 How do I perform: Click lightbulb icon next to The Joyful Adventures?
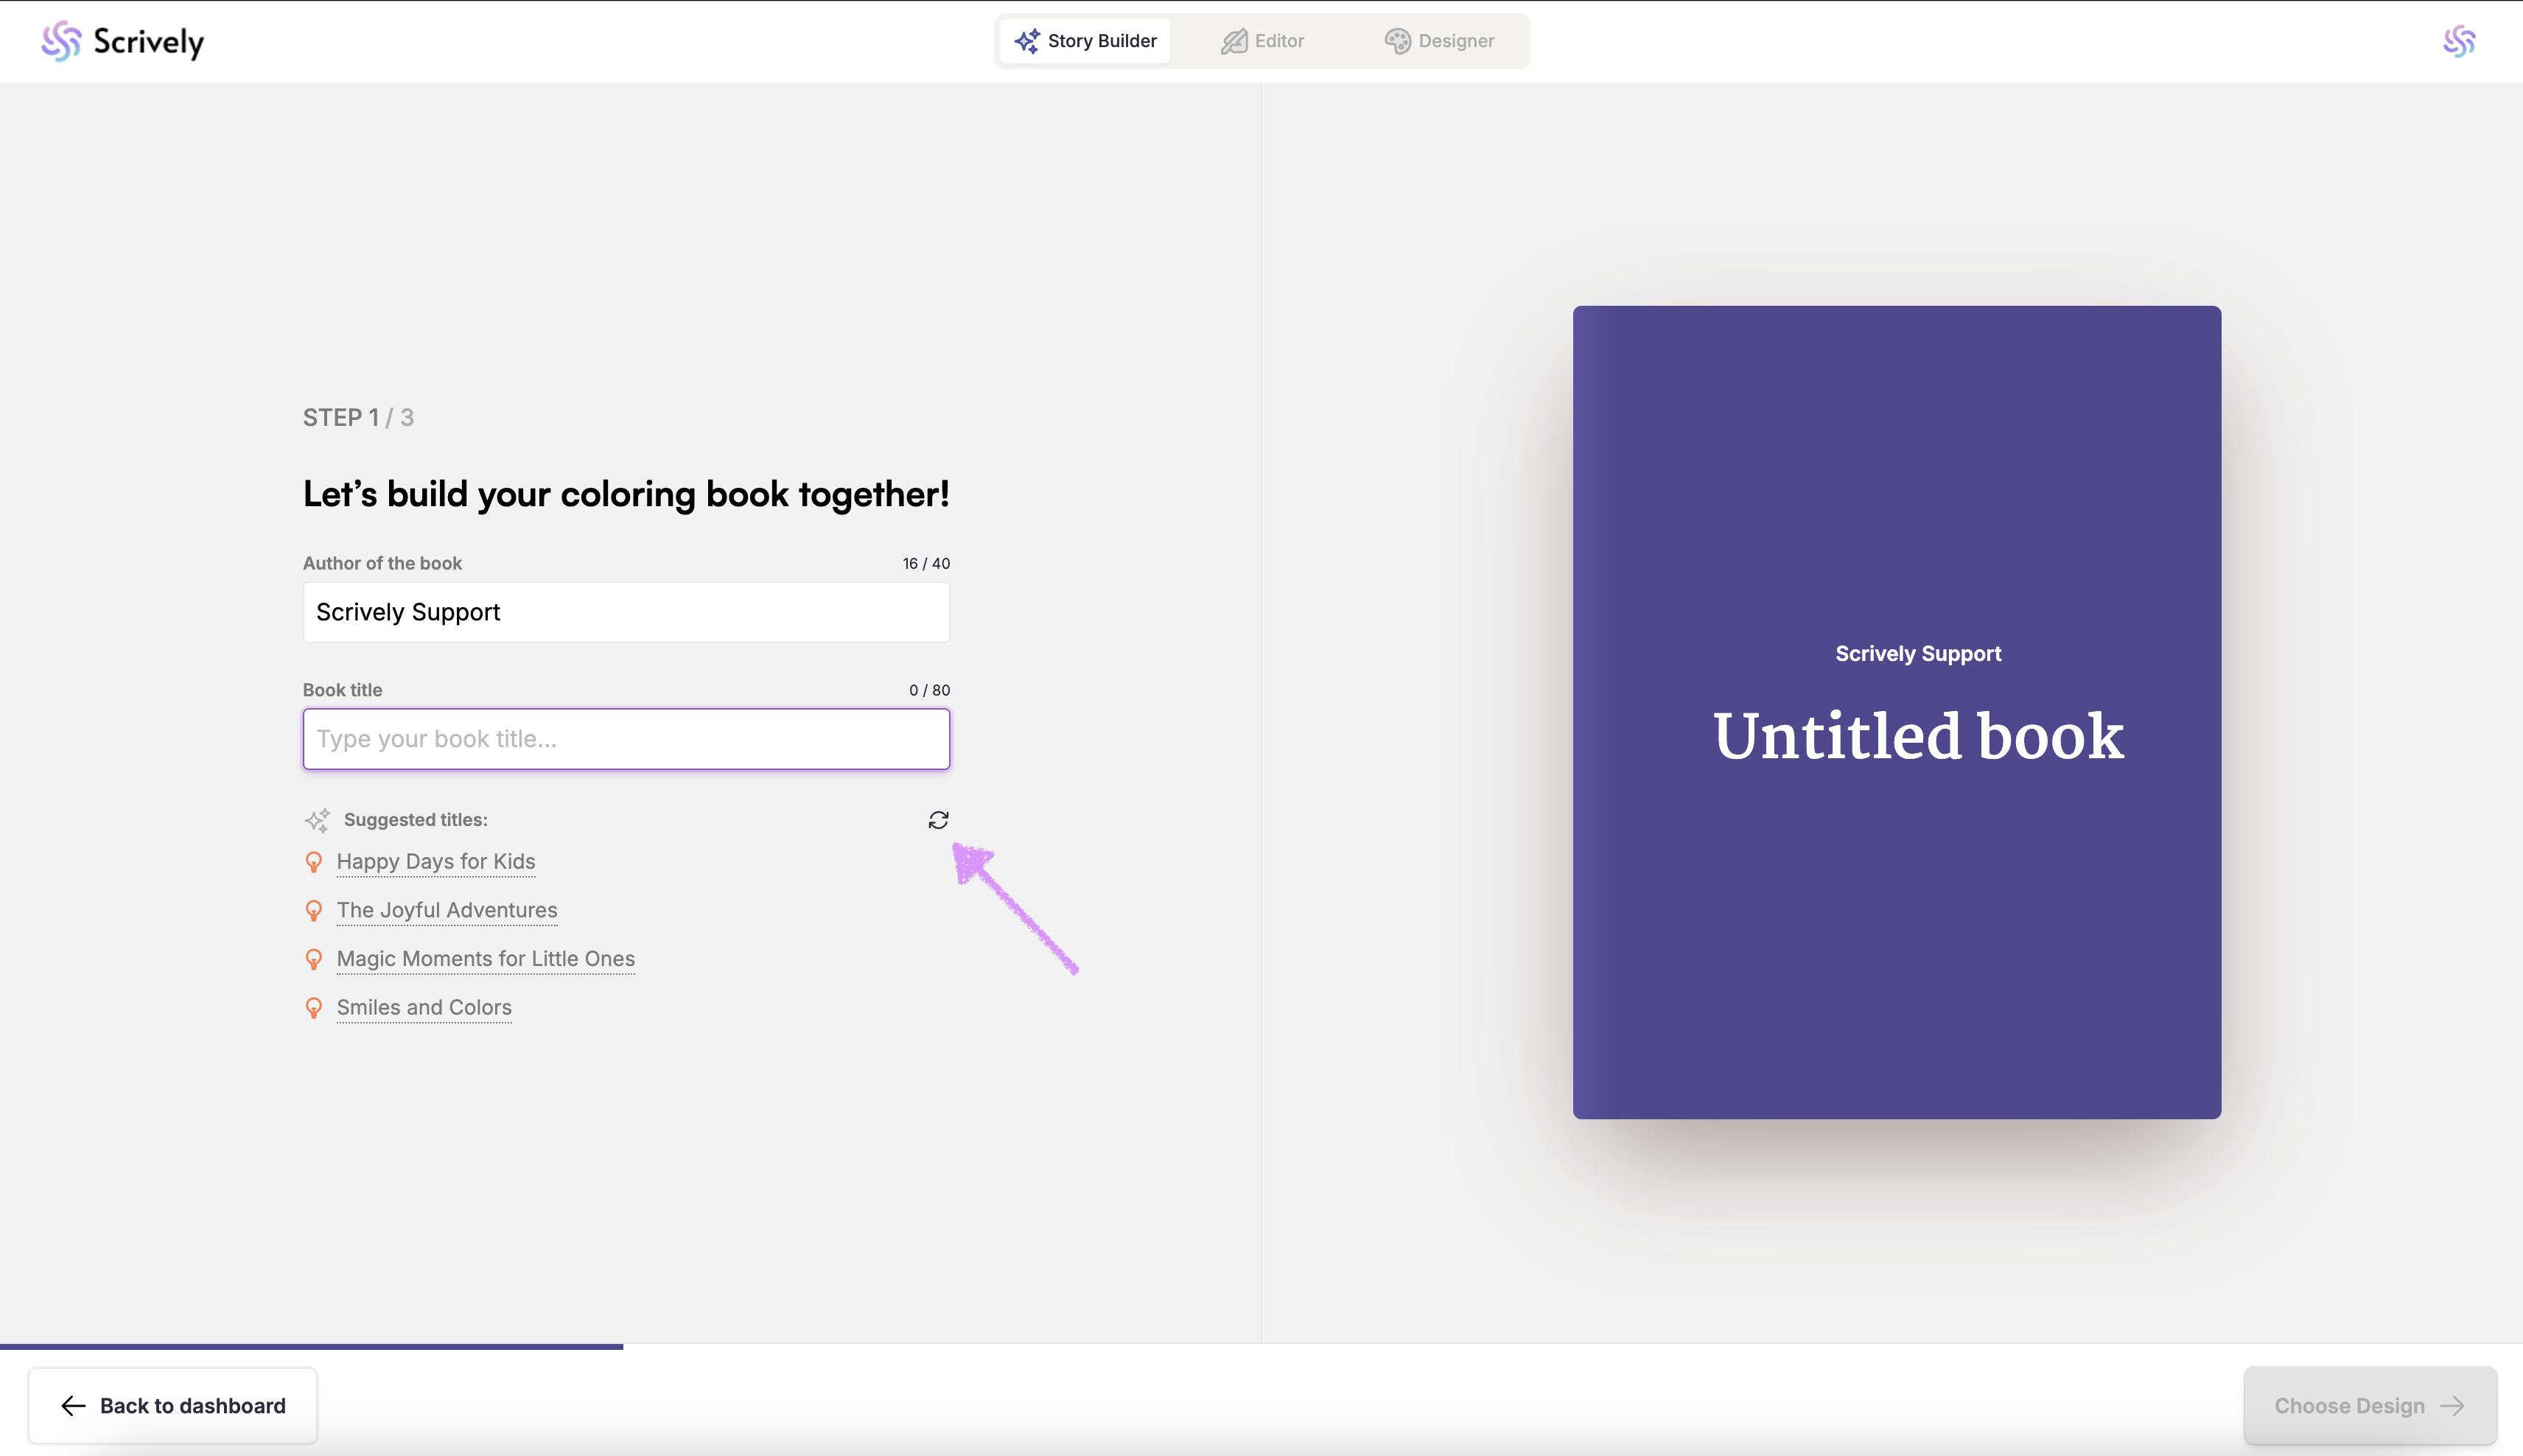tap(314, 911)
